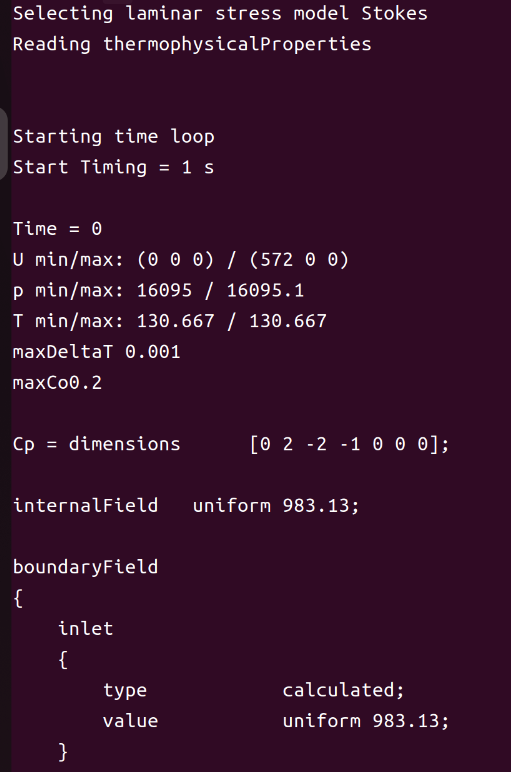Screen dimensions: 511x772
Task: Click the left edge window handle
Action: click(3, 144)
